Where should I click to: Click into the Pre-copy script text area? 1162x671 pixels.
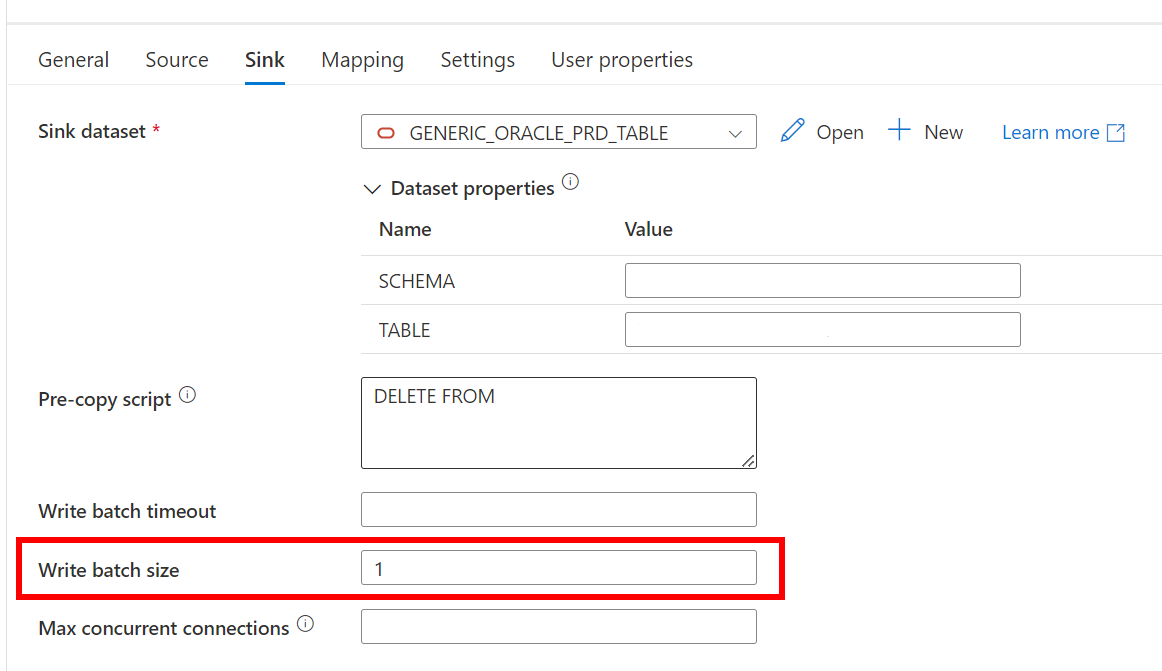559,423
